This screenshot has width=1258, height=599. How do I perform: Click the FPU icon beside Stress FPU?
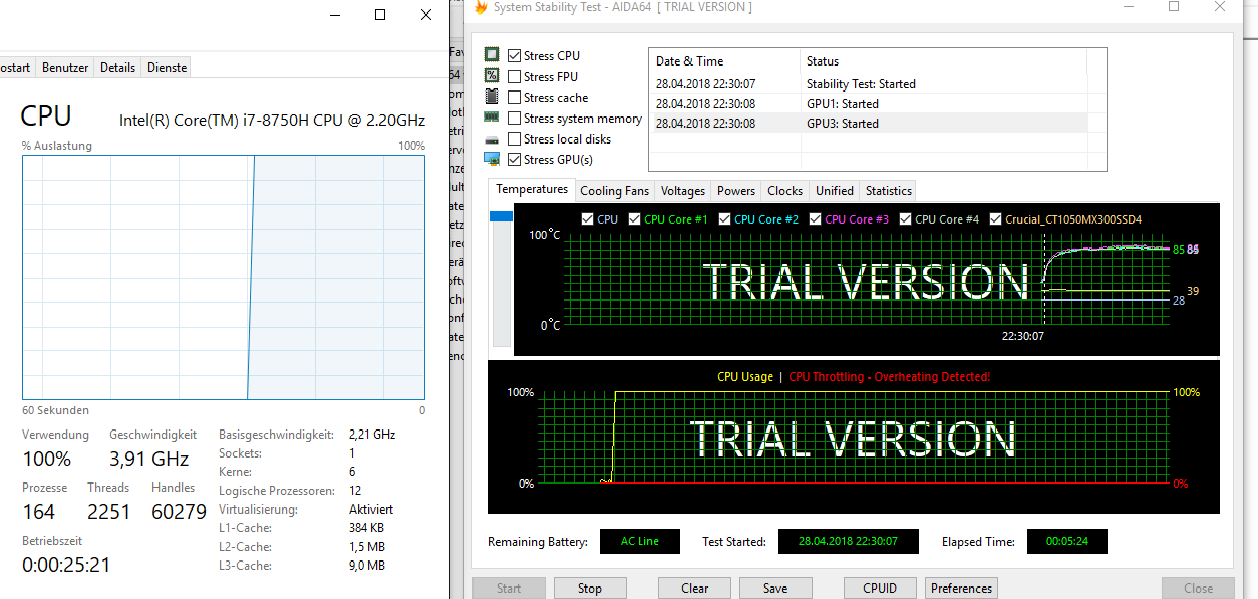[492, 76]
